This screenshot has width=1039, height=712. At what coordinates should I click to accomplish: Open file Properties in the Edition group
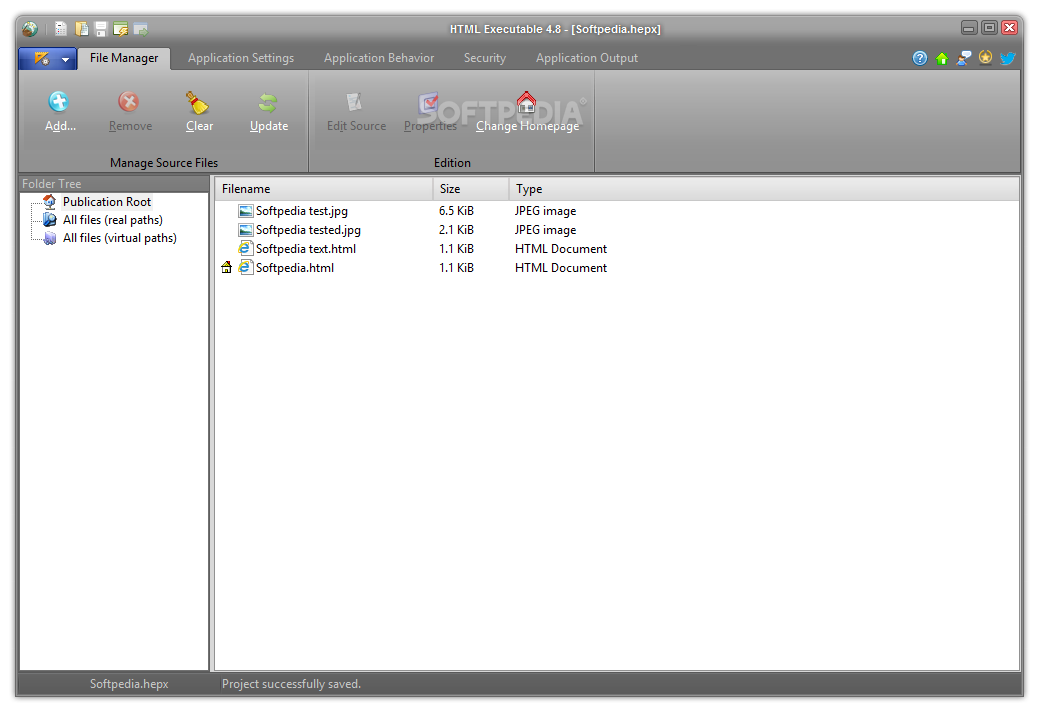(430, 111)
